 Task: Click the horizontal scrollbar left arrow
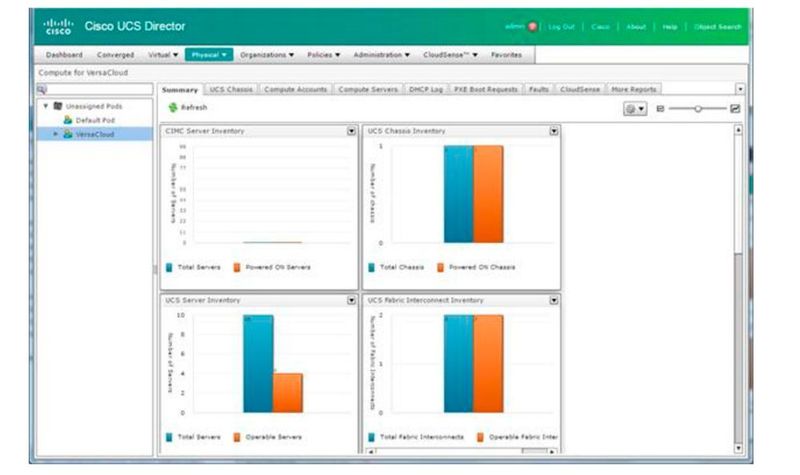click(371, 452)
